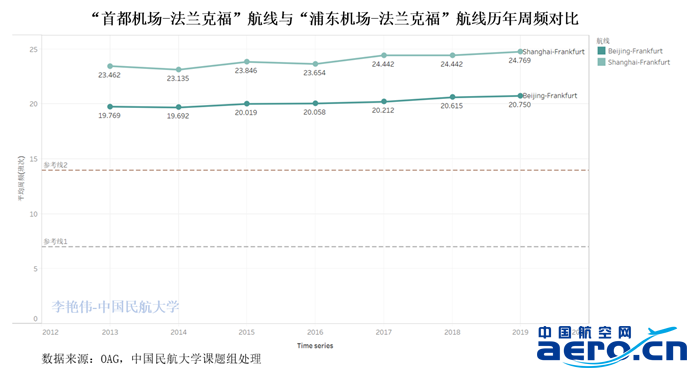Select the Beijing-Frankfurt legend label

(x=635, y=51)
